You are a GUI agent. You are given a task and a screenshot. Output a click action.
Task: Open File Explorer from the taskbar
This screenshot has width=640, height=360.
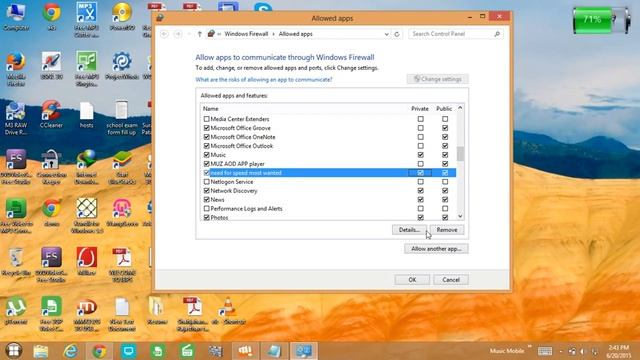click(41, 351)
